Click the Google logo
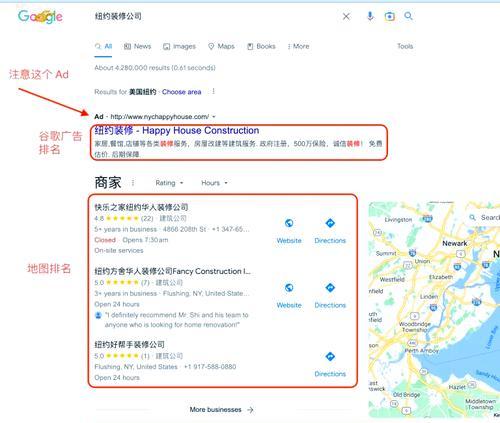The image size is (500, 423). tap(40, 16)
